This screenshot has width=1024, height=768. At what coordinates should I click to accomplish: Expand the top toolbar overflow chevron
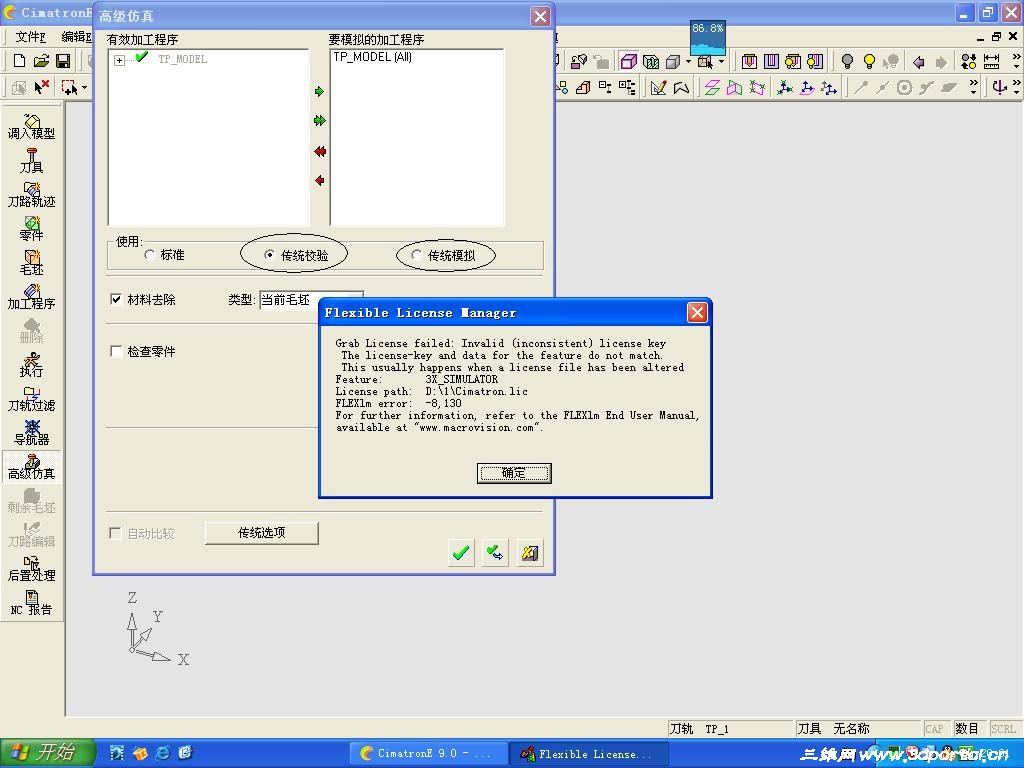1016,61
